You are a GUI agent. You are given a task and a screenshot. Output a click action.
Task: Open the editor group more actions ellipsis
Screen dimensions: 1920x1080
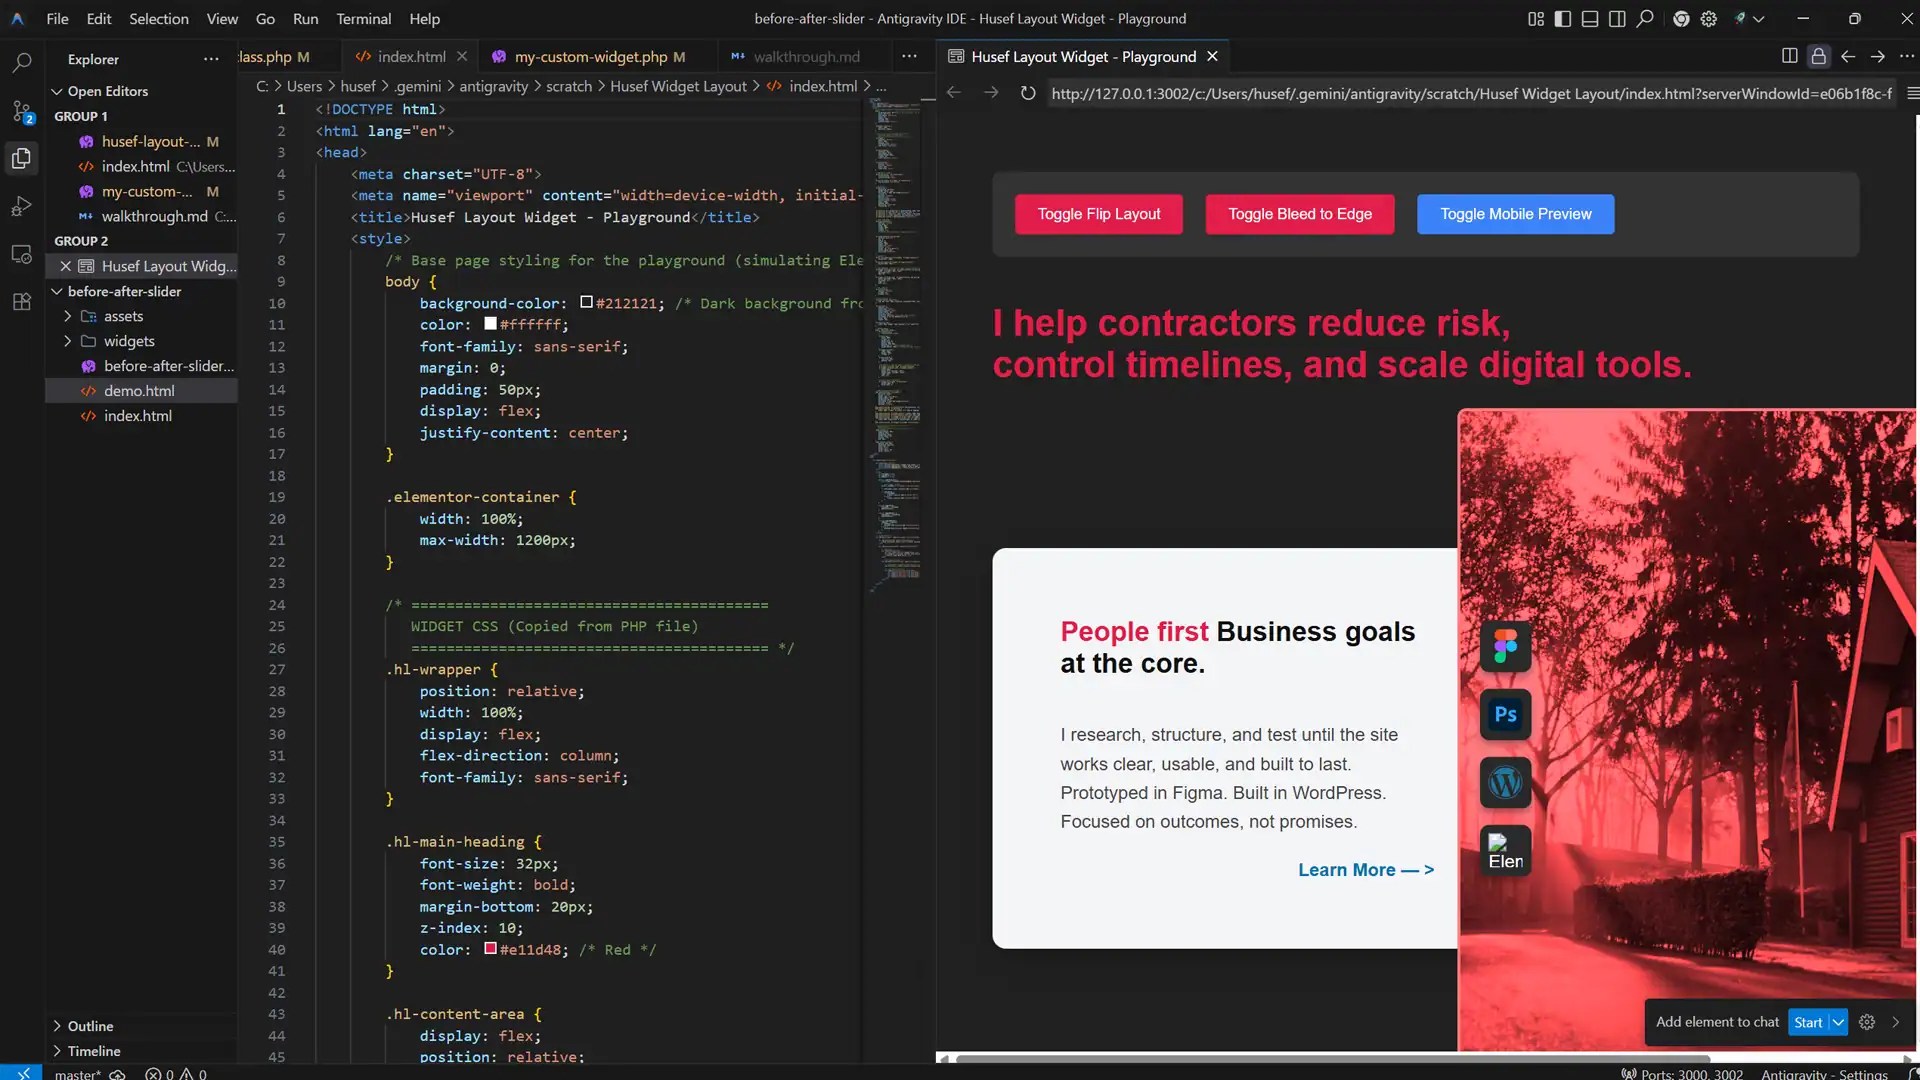(x=909, y=57)
